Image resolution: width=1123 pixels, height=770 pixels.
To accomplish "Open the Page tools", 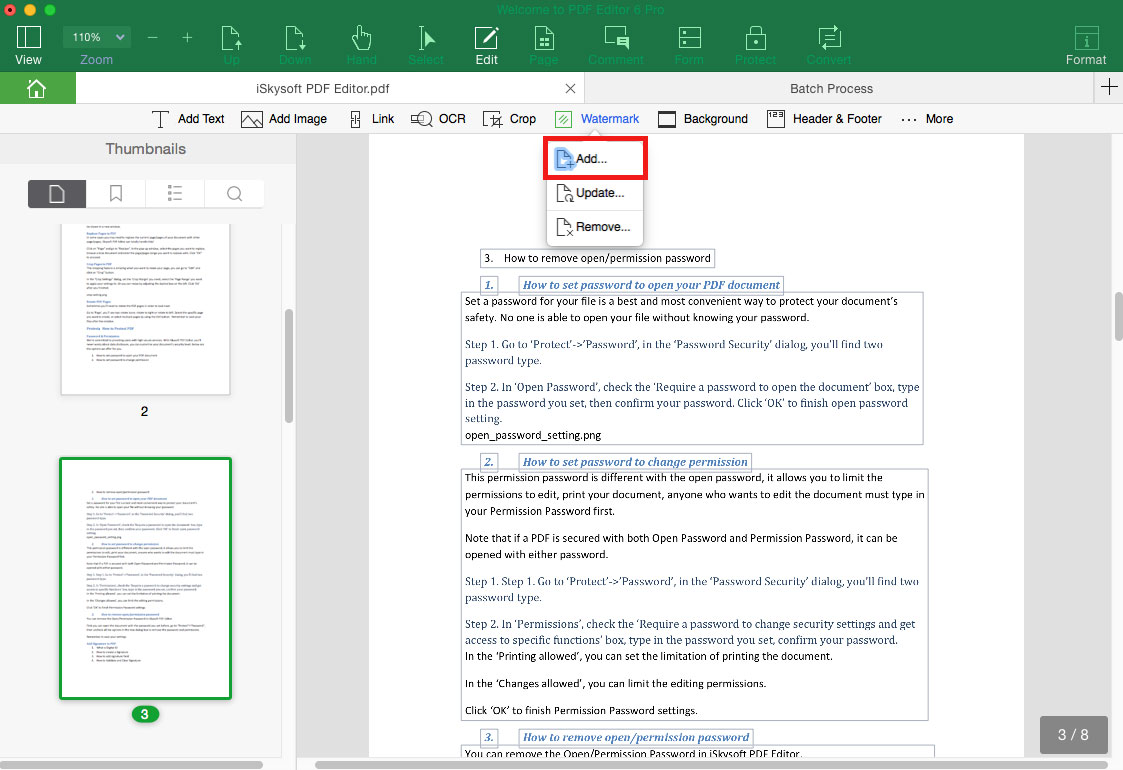I will (544, 45).
